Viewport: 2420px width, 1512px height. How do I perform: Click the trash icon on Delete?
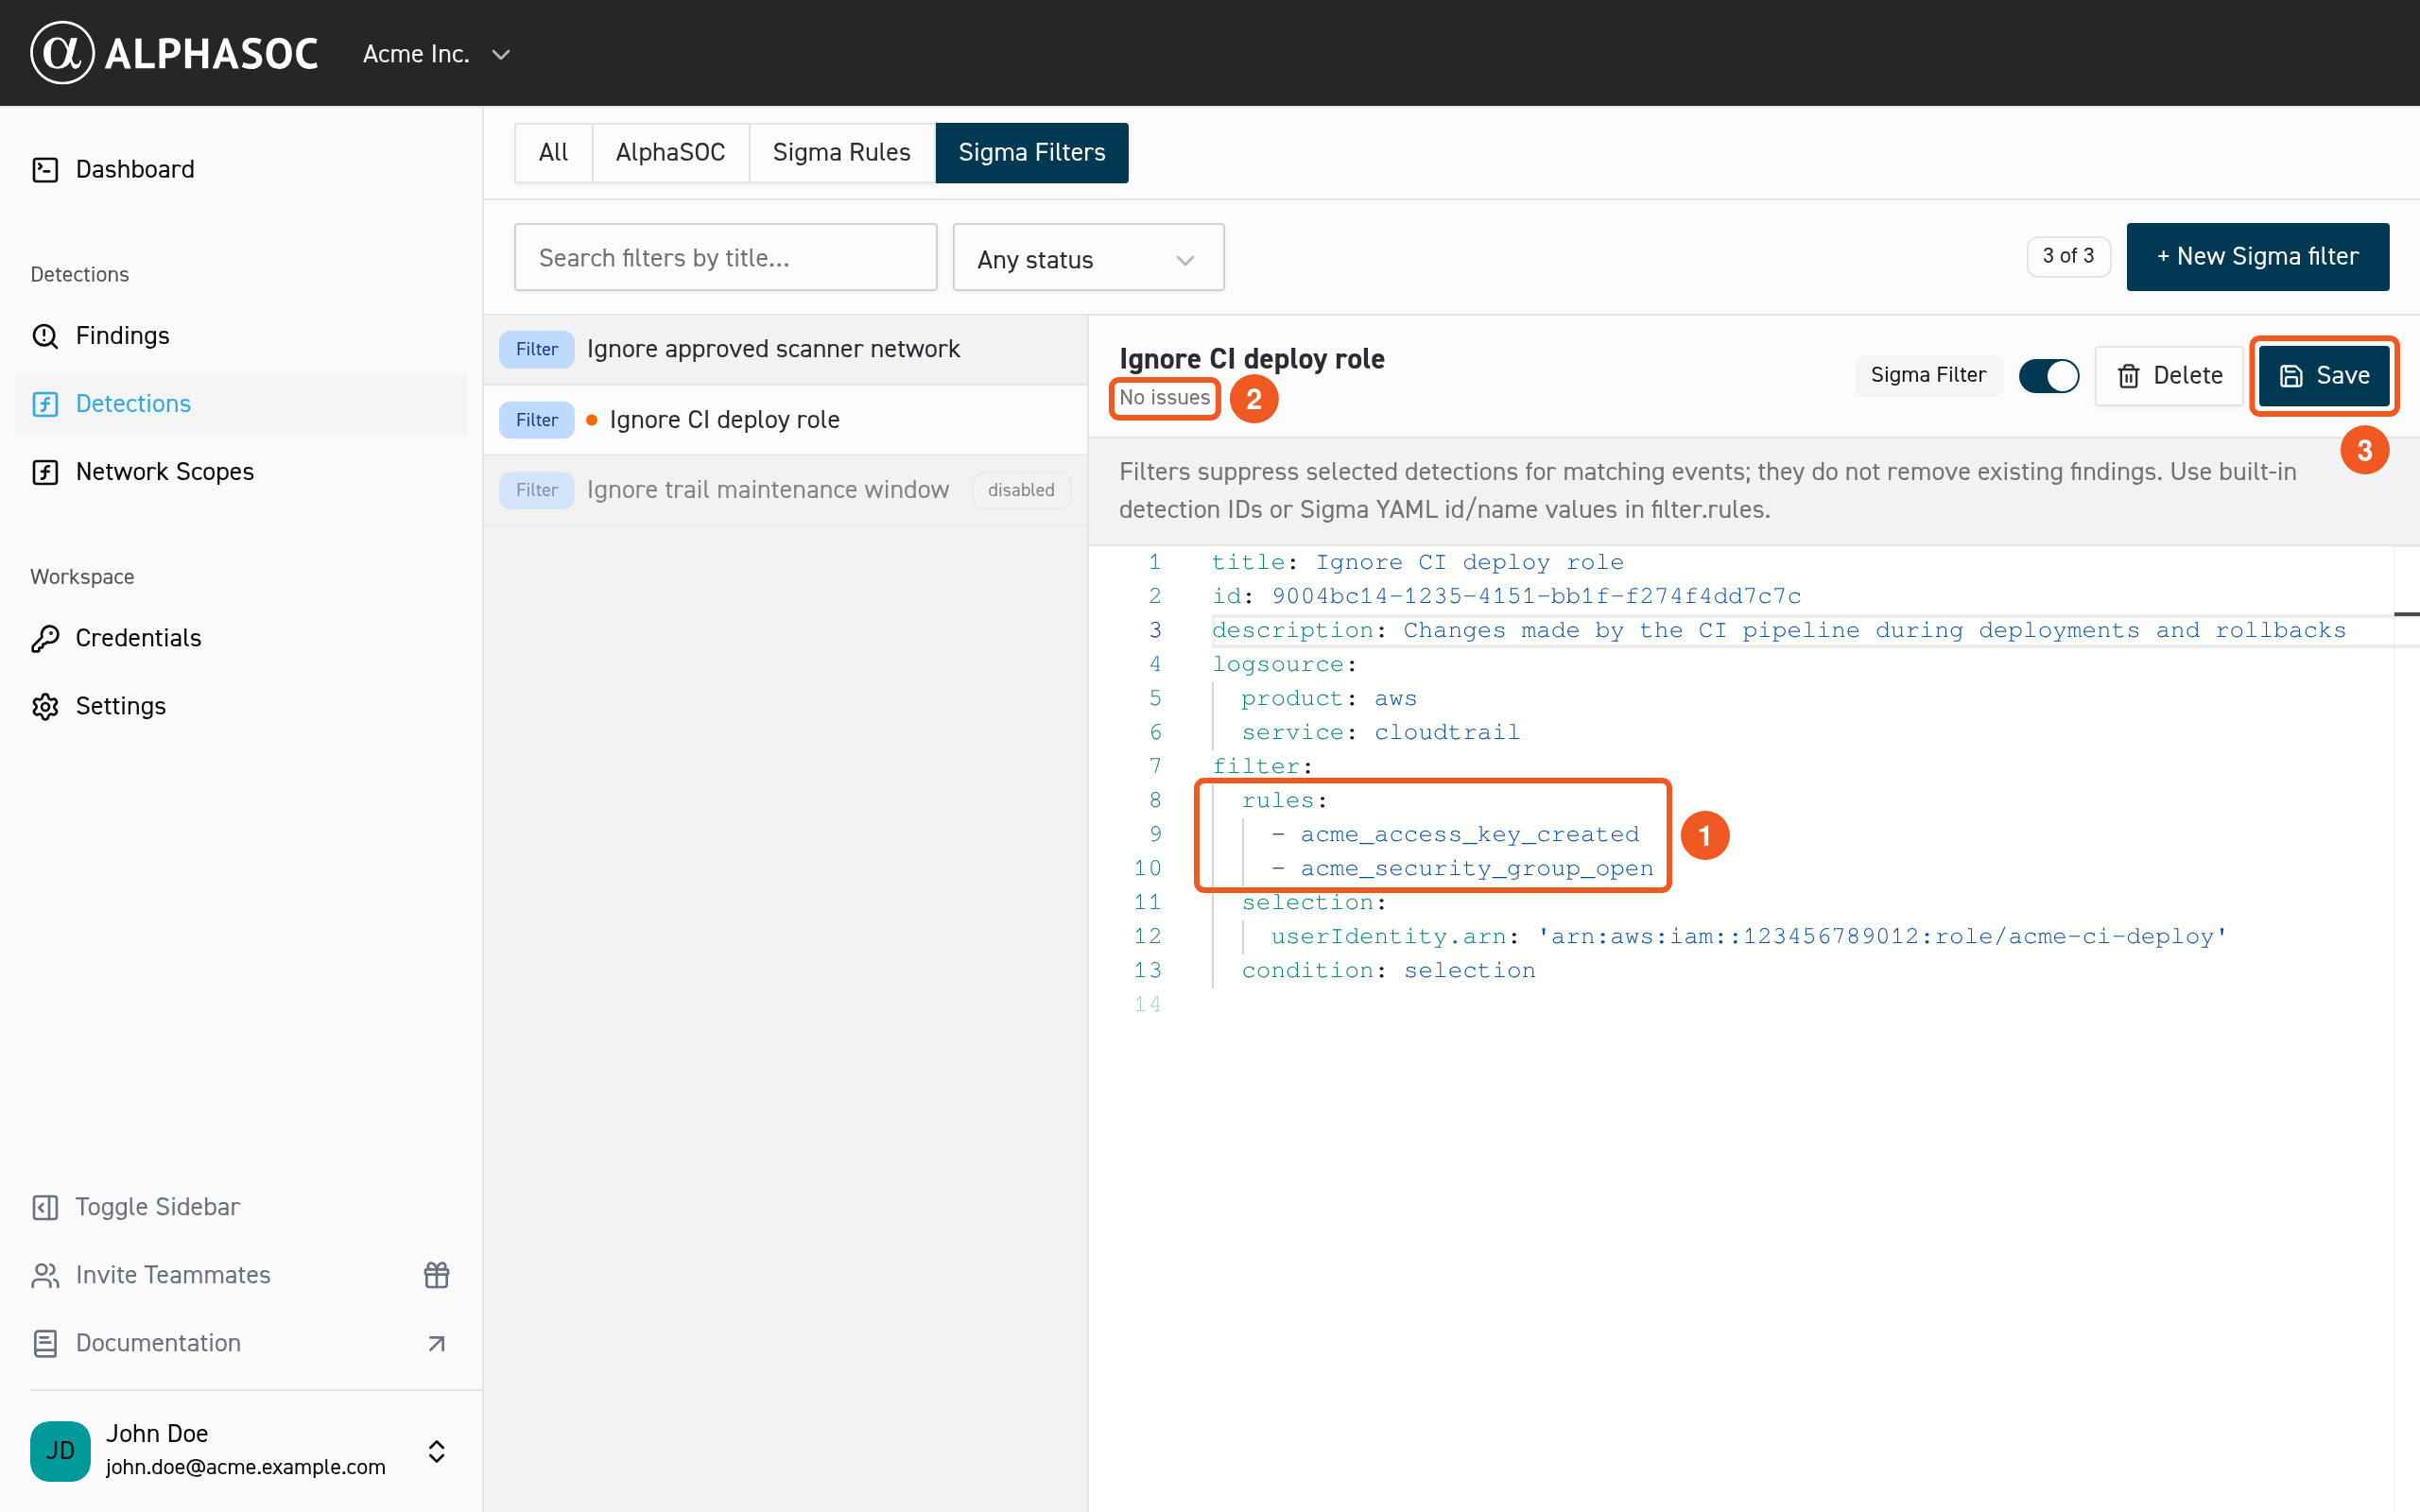click(x=2129, y=376)
